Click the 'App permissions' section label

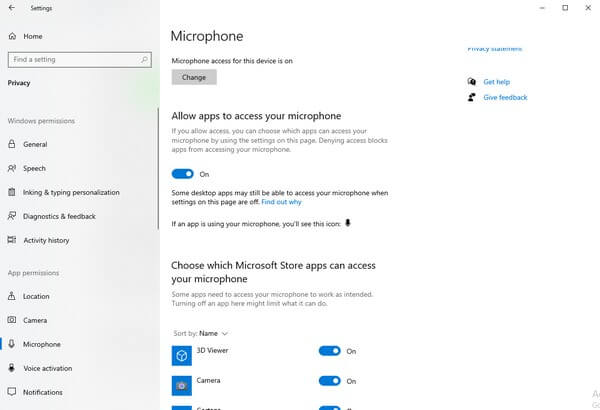33,273
